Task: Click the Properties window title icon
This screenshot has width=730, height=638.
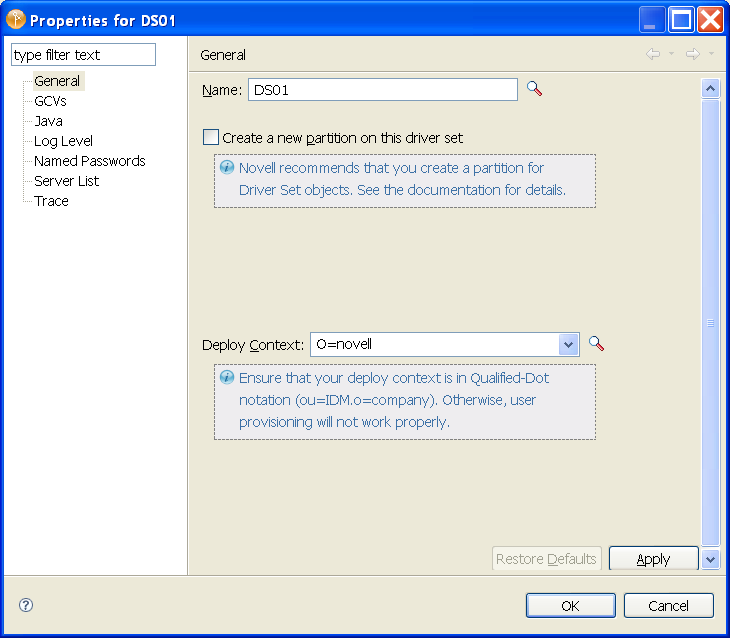Action: coord(16,20)
